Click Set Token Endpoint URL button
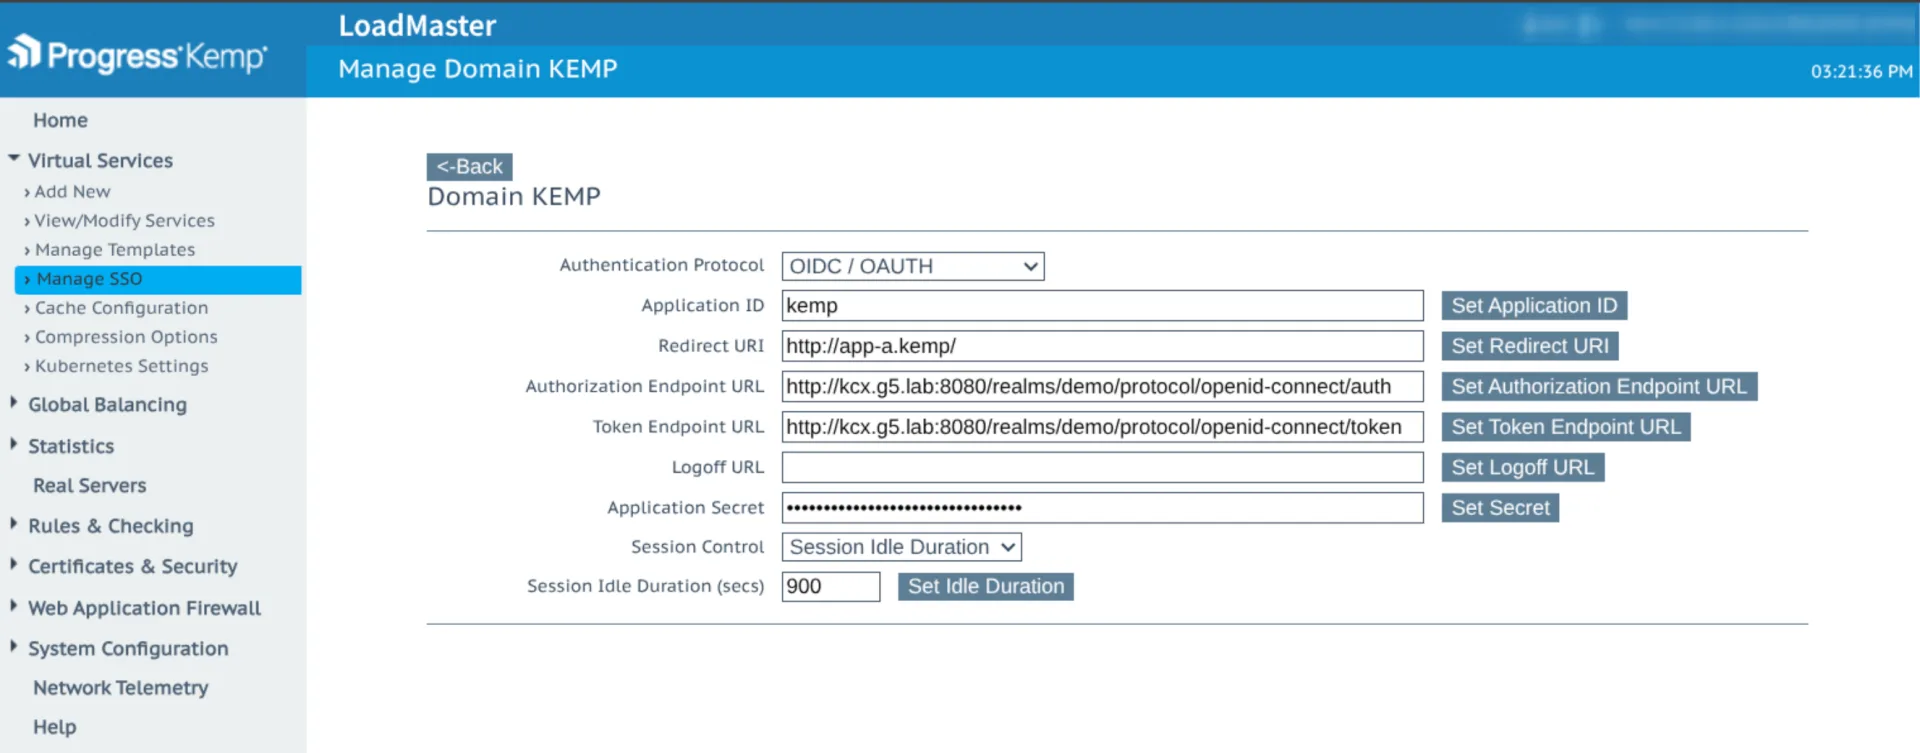This screenshot has height=753, width=1920. coord(1565,427)
